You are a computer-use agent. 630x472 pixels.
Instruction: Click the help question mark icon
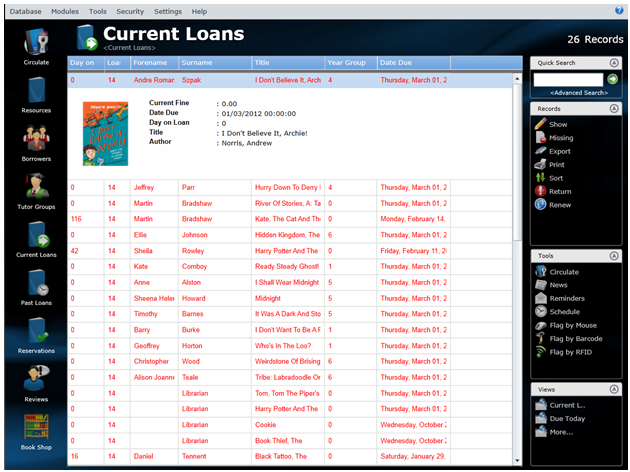[x=619, y=10]
